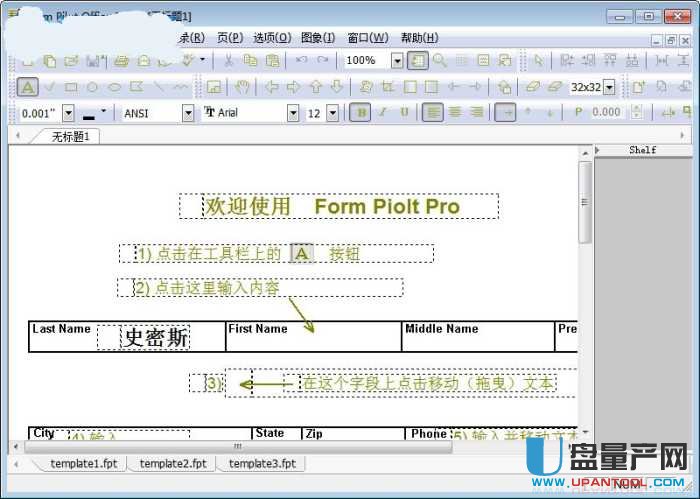Open the 图象(I) menu
Viewport: 700px width, 499px height.
(x=317, y=38)
